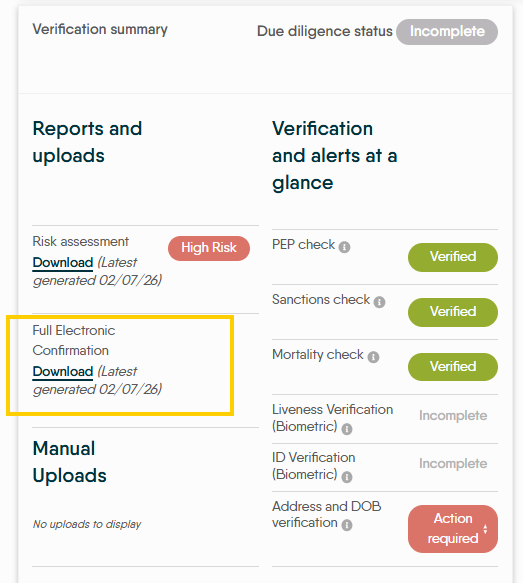Click the Sanctions check info icon

379,302
